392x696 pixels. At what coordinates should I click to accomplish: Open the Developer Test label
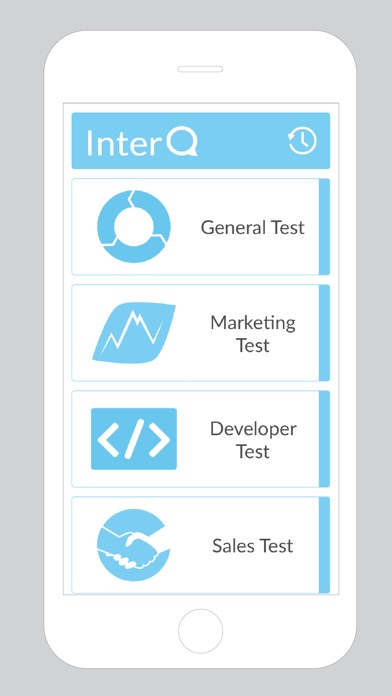coord(253,440)
